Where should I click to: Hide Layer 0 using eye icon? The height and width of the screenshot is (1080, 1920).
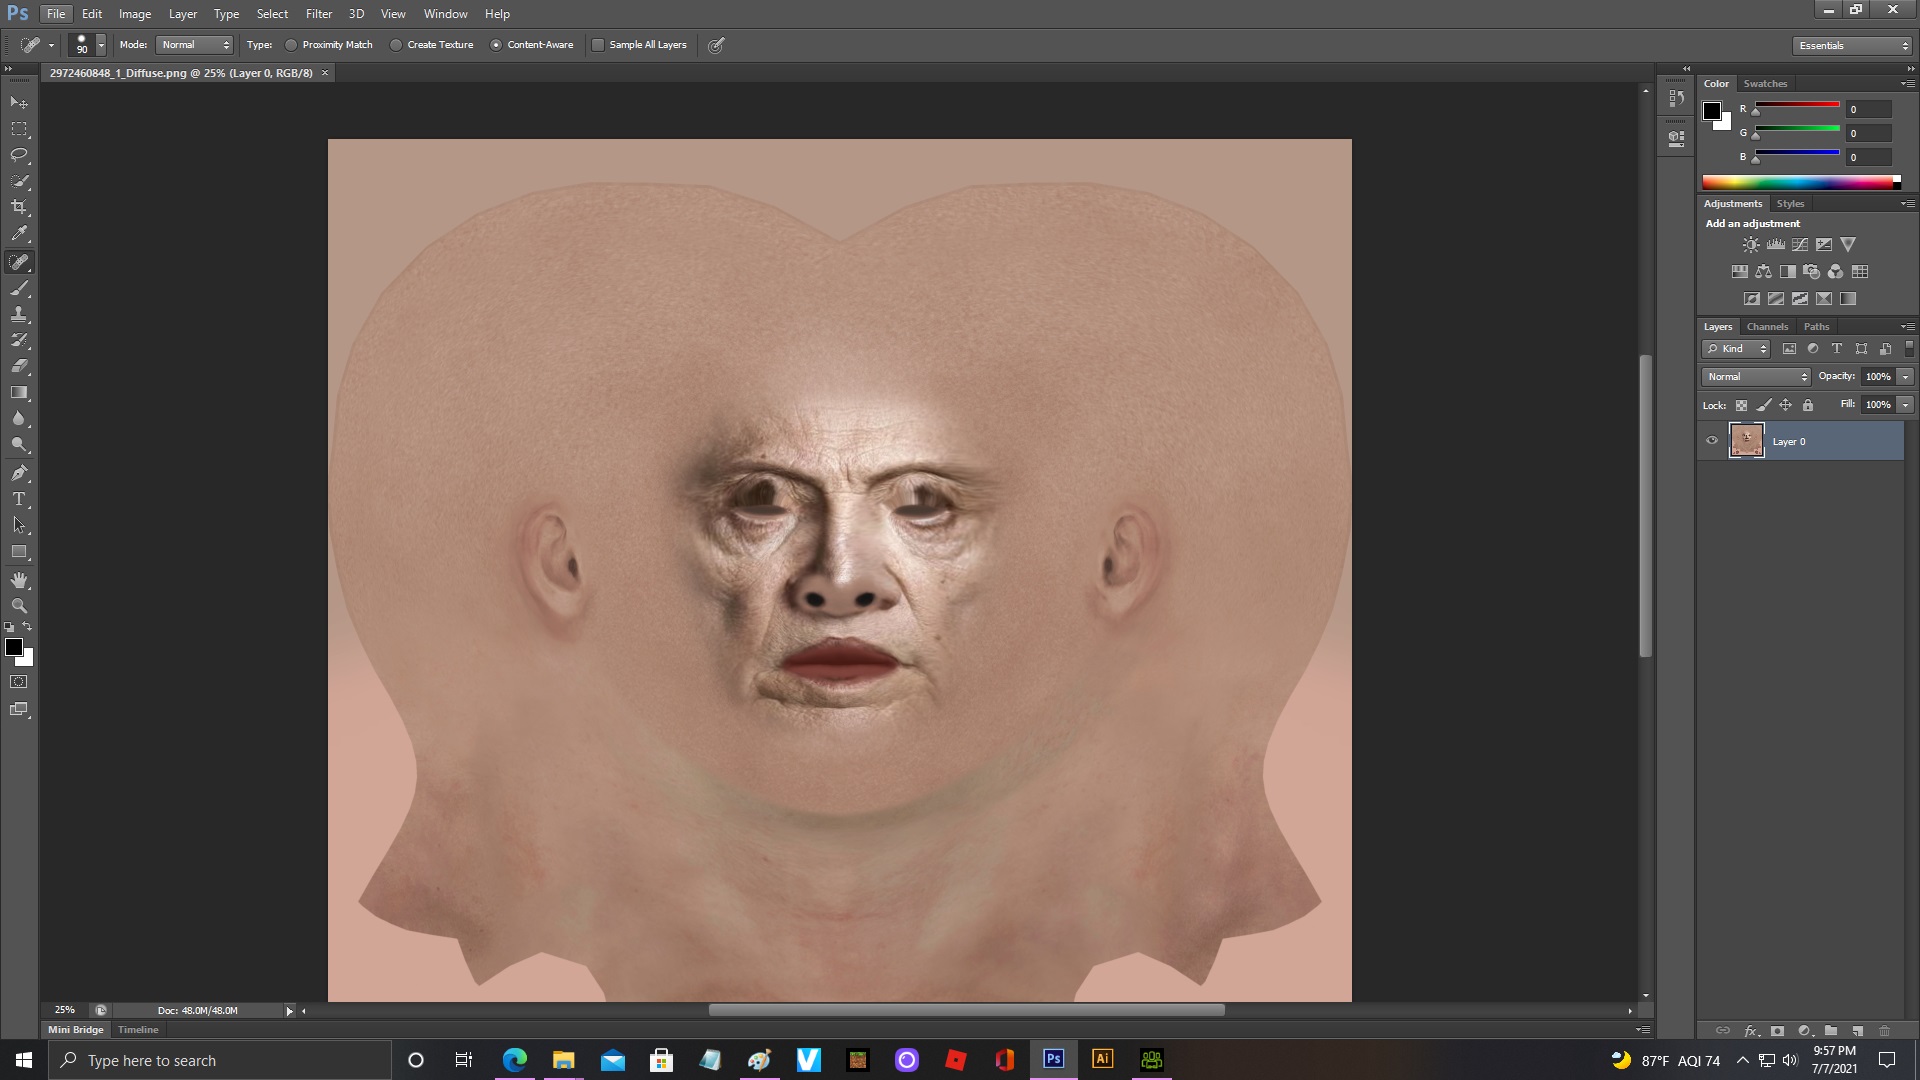click(1712, 441)
